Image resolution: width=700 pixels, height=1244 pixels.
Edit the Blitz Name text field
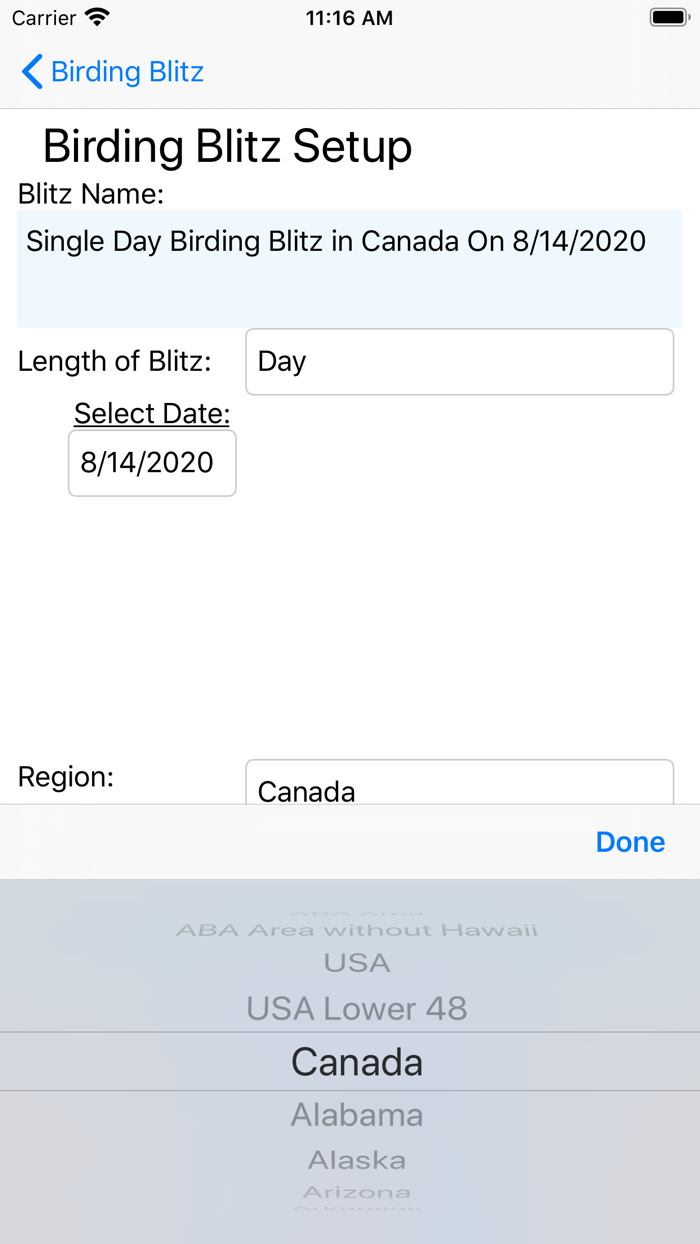[350, 268]
